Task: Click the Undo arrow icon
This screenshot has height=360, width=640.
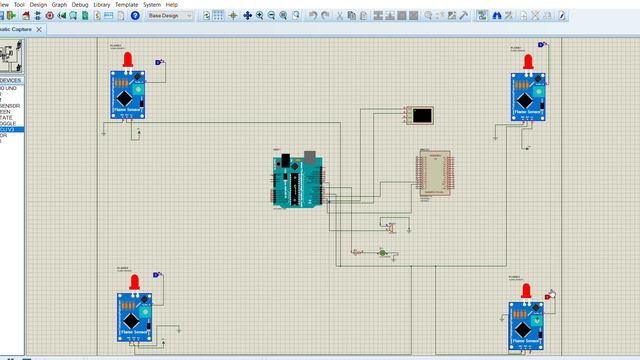Action: 313,16
